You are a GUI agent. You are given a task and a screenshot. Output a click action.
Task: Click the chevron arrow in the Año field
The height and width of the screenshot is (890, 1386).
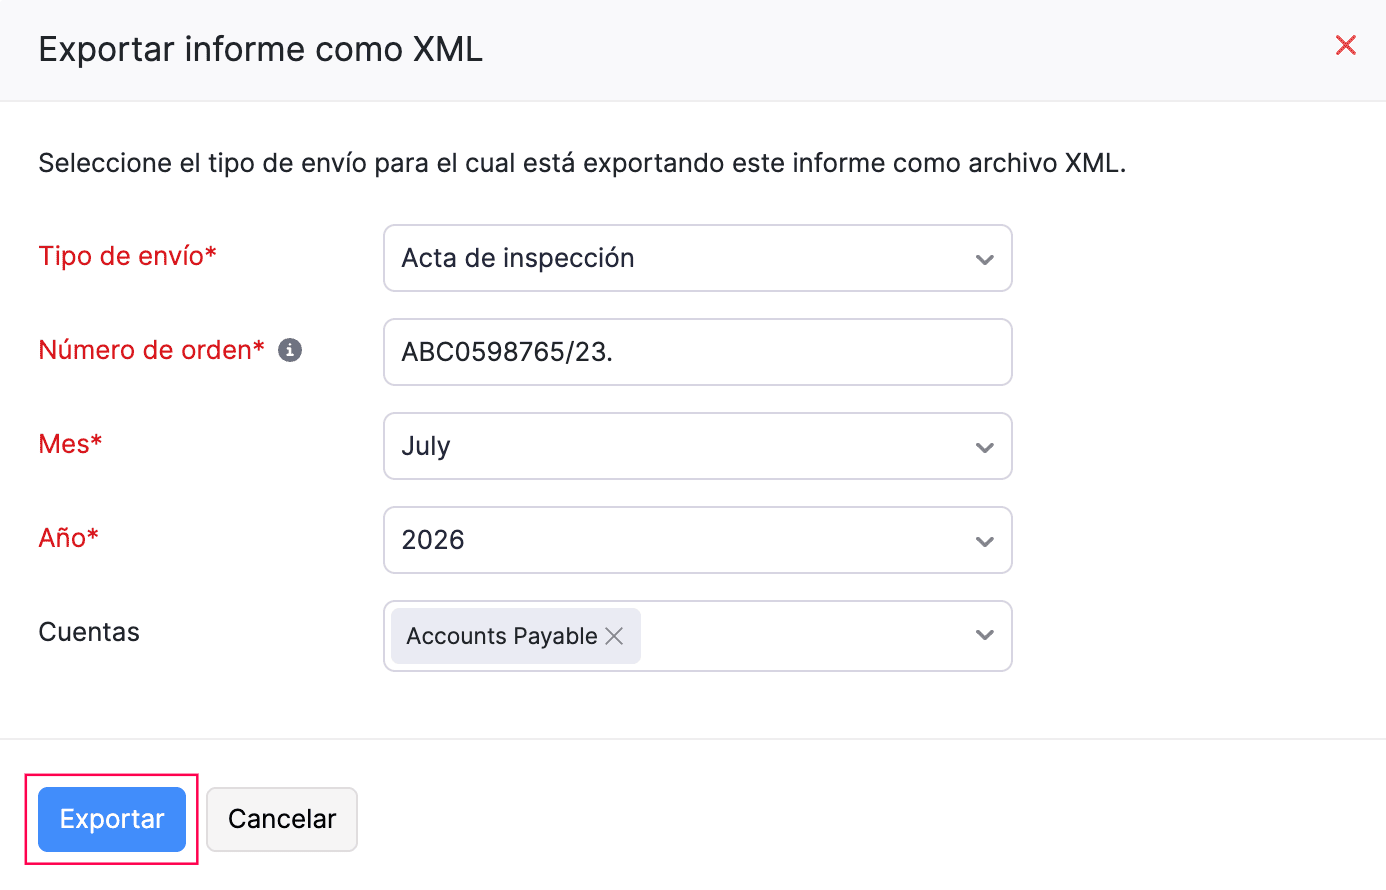pyautogui.click(x=984, y=541)
